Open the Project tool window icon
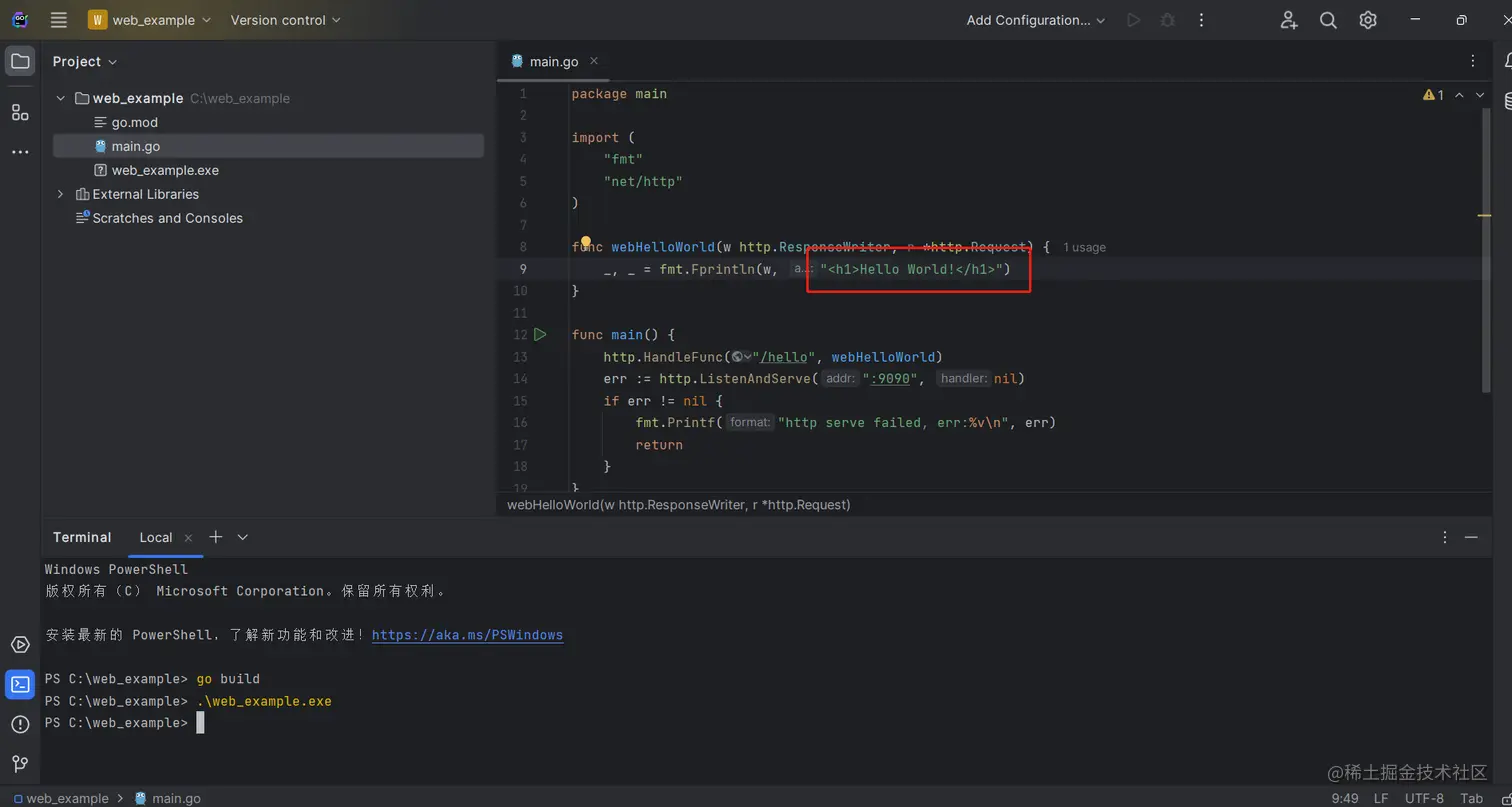 [x=20, y=62]
